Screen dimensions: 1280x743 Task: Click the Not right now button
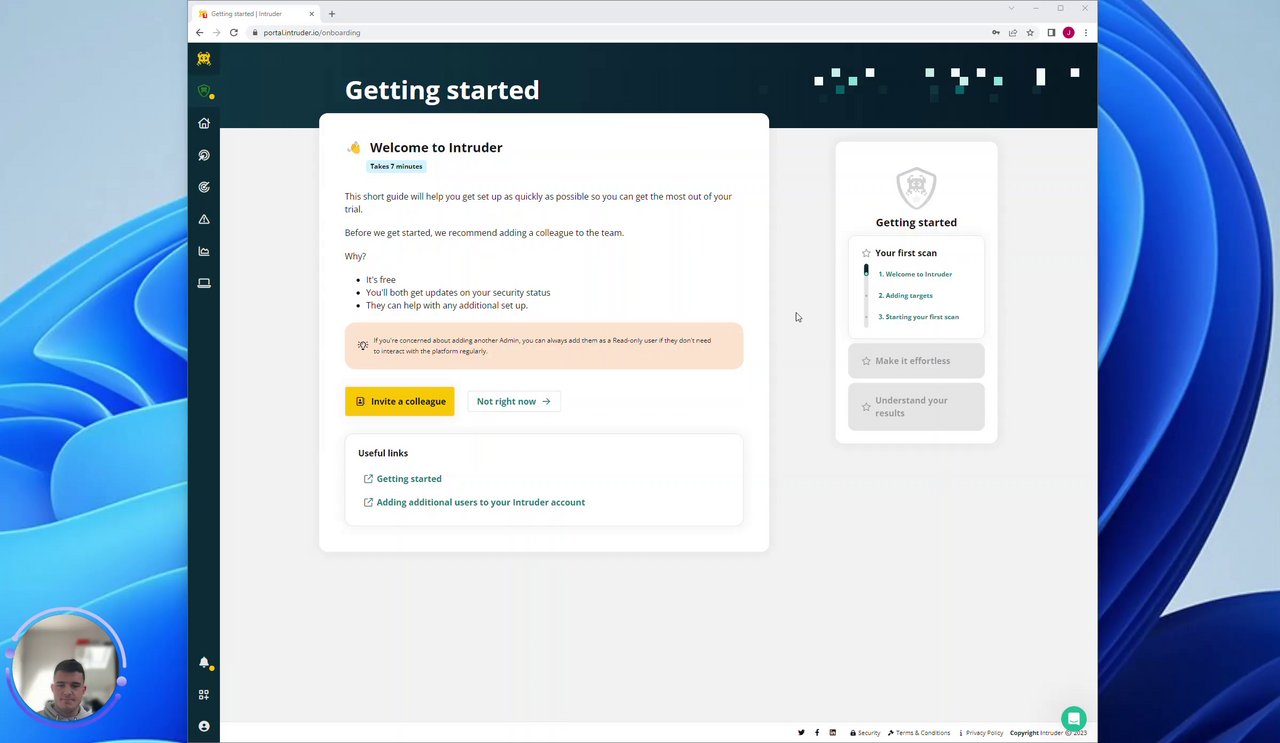click(513, 401)
